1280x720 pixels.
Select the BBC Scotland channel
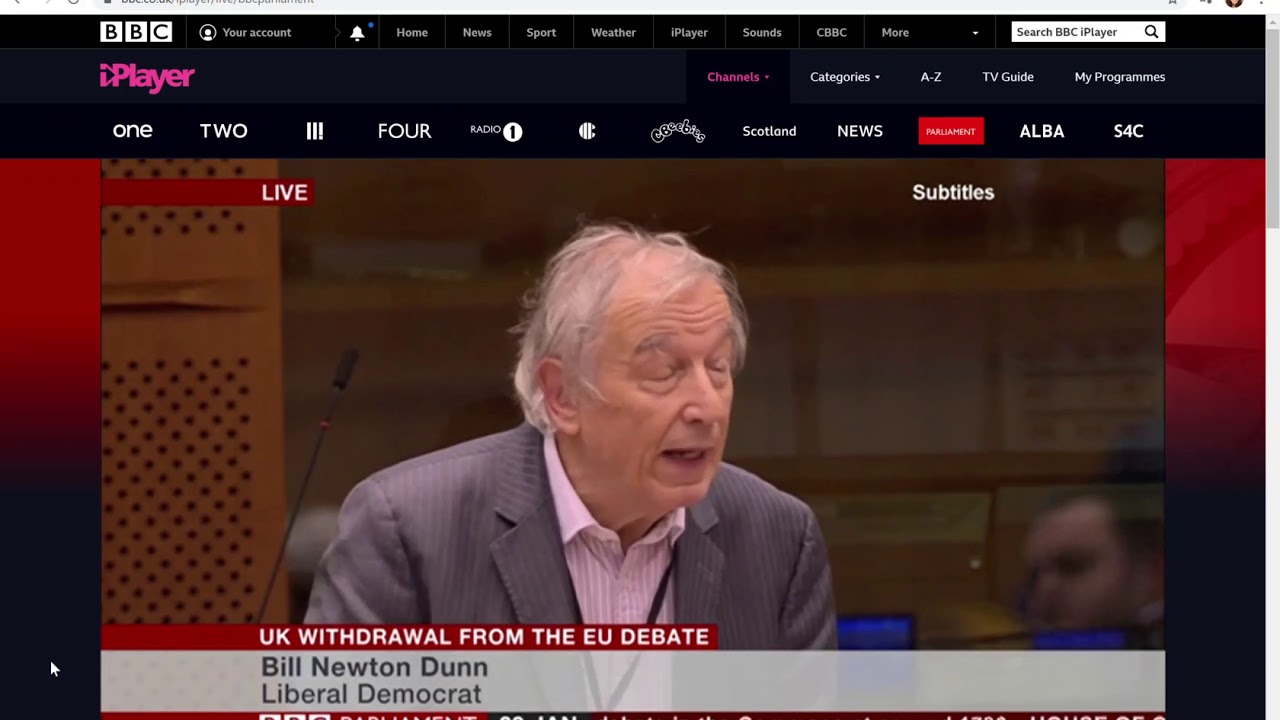click(769, 131)
